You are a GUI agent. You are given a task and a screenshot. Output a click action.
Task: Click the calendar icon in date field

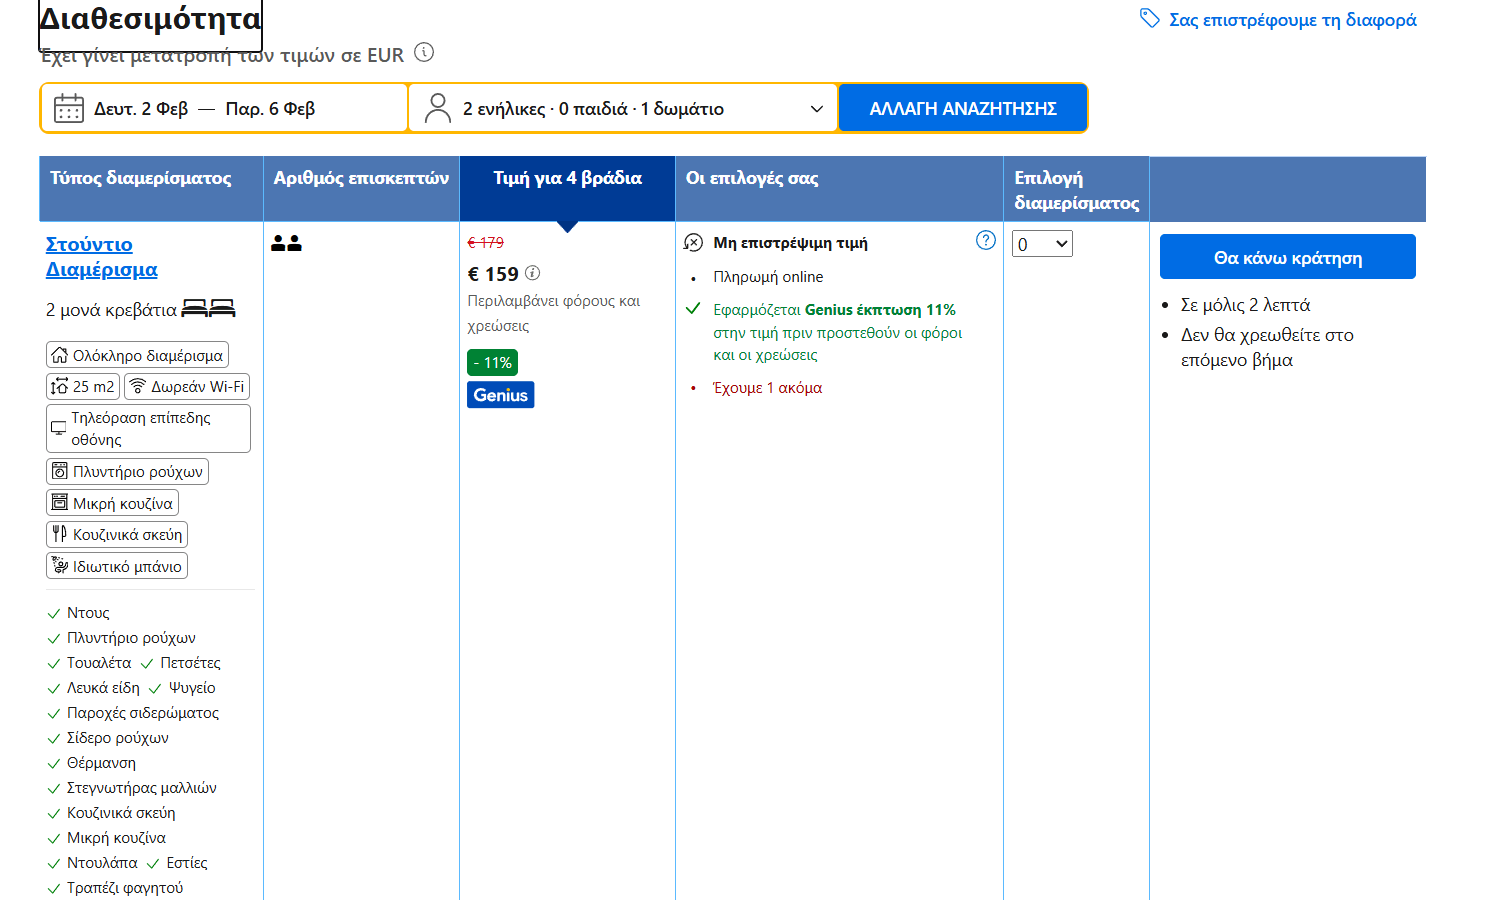pos(69,108)
